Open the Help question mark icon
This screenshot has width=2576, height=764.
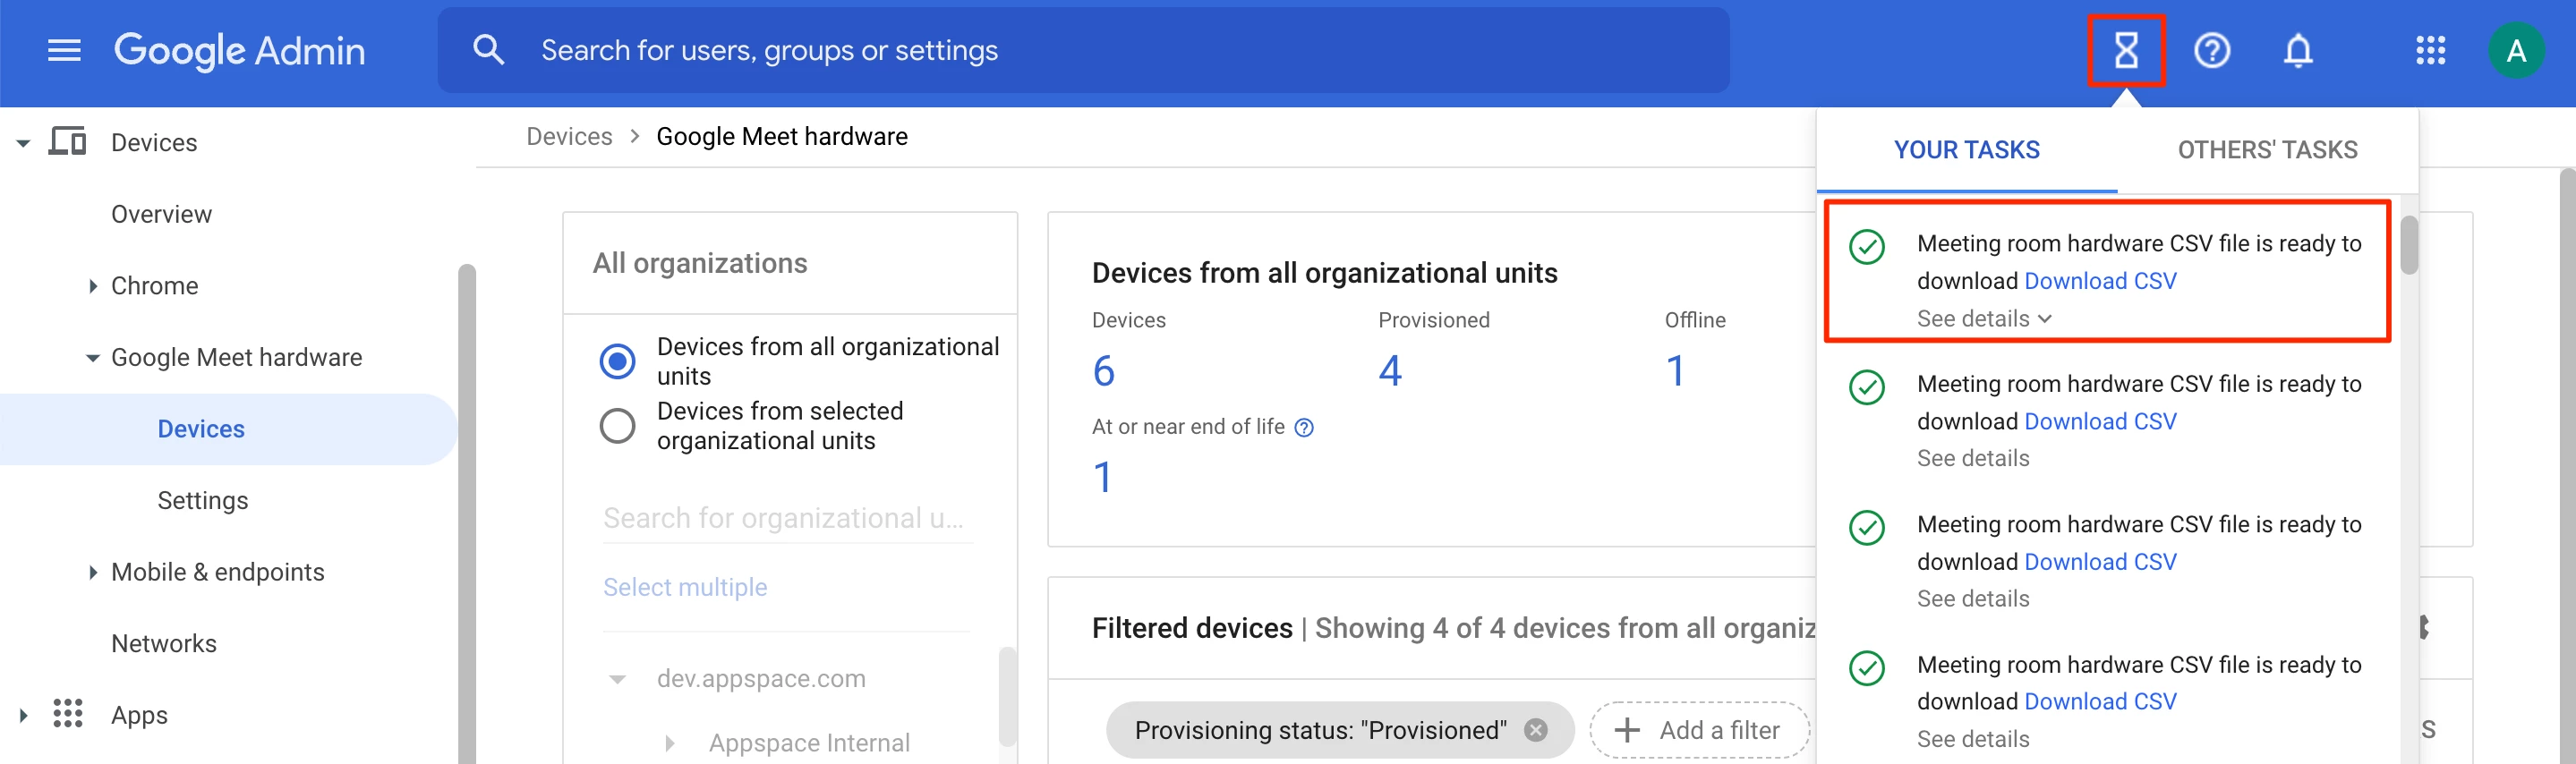coord(2211,50)
